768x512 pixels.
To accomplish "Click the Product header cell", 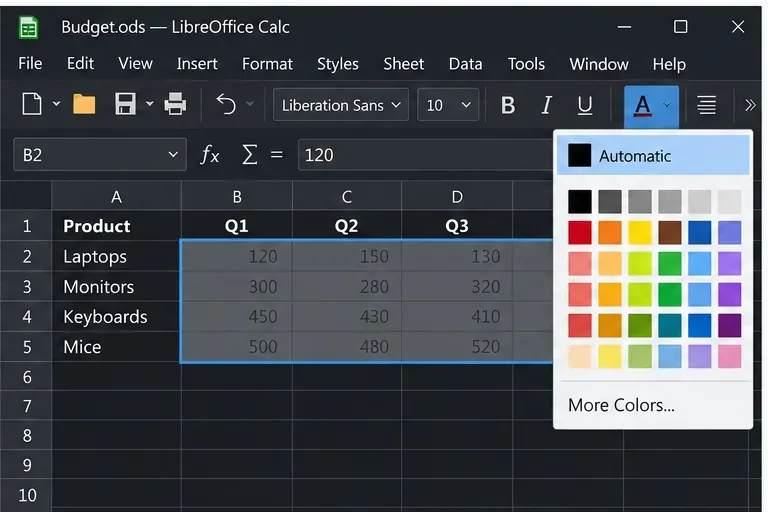I will coord(116,226).
